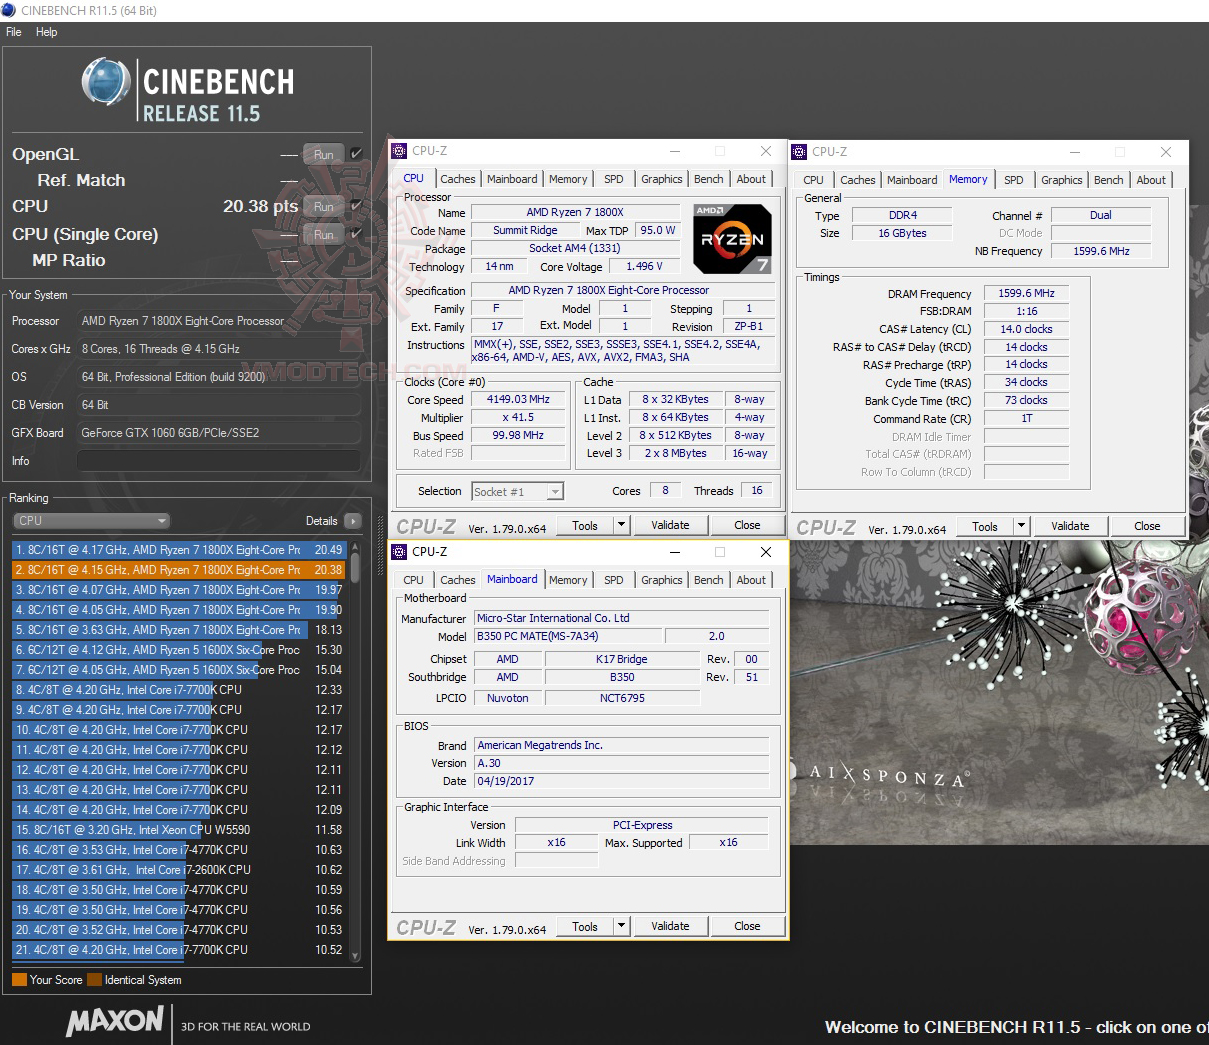Open Bench tab in top-left CPU-Z window
This screenshot has width=1209, height=1045.
point(709,179)
